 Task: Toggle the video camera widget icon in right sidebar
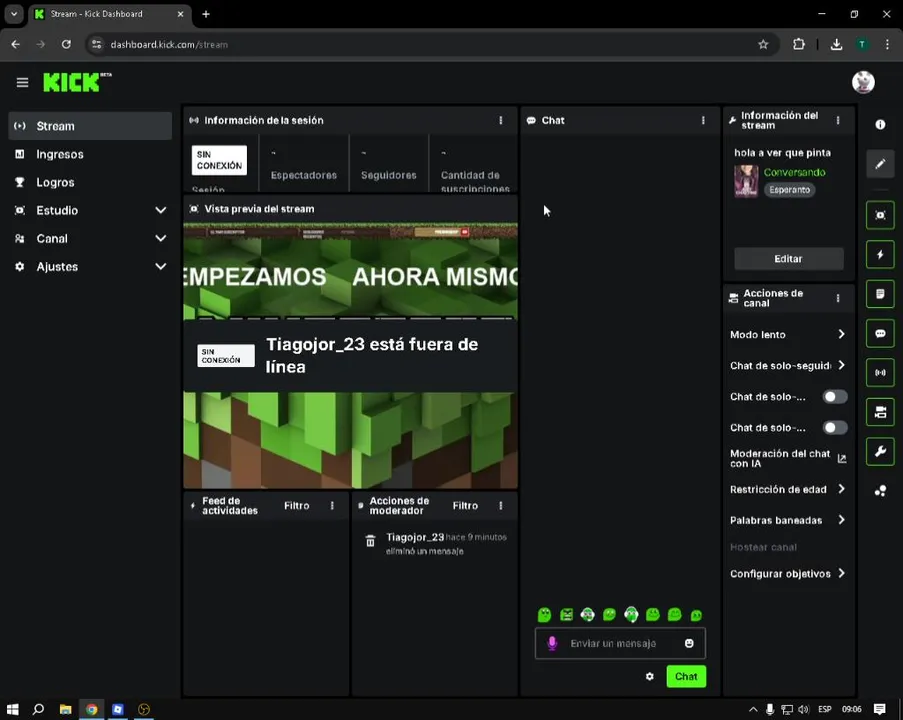[880, 412]
